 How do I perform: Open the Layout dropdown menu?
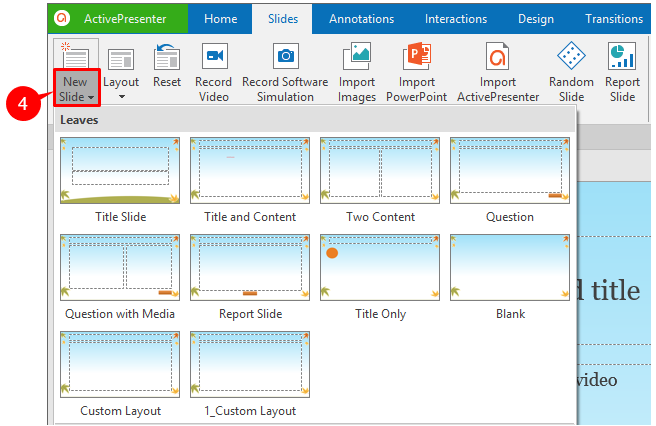(121, 73)
